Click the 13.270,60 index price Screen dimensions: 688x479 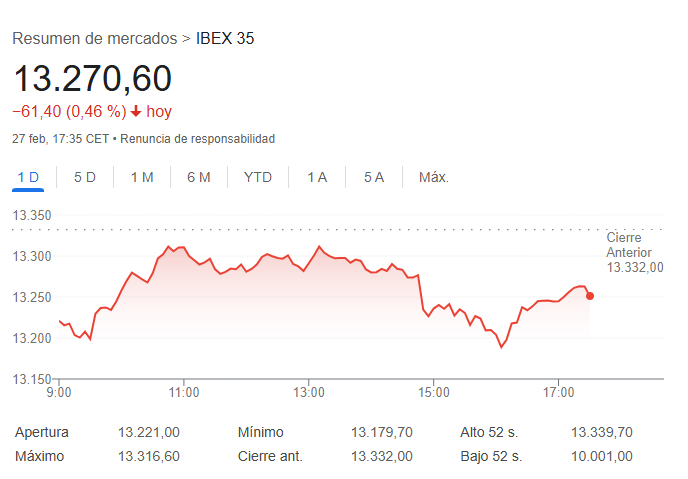click(92, 78)
